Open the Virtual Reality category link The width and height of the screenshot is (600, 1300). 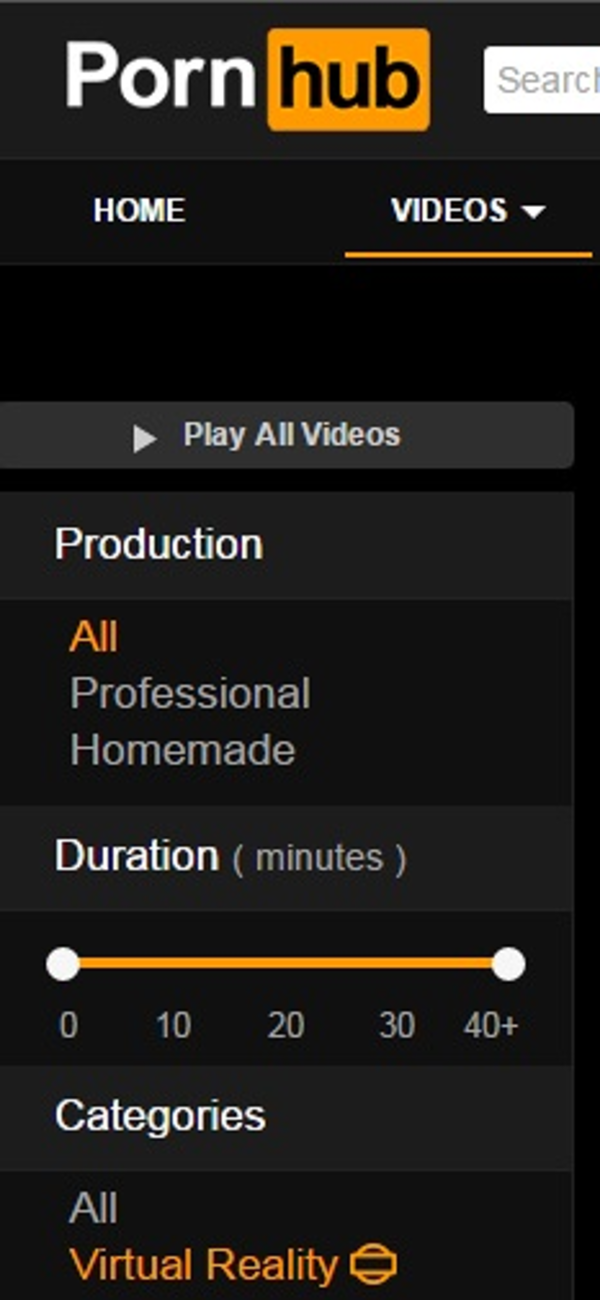click(x=204, y=1266)
